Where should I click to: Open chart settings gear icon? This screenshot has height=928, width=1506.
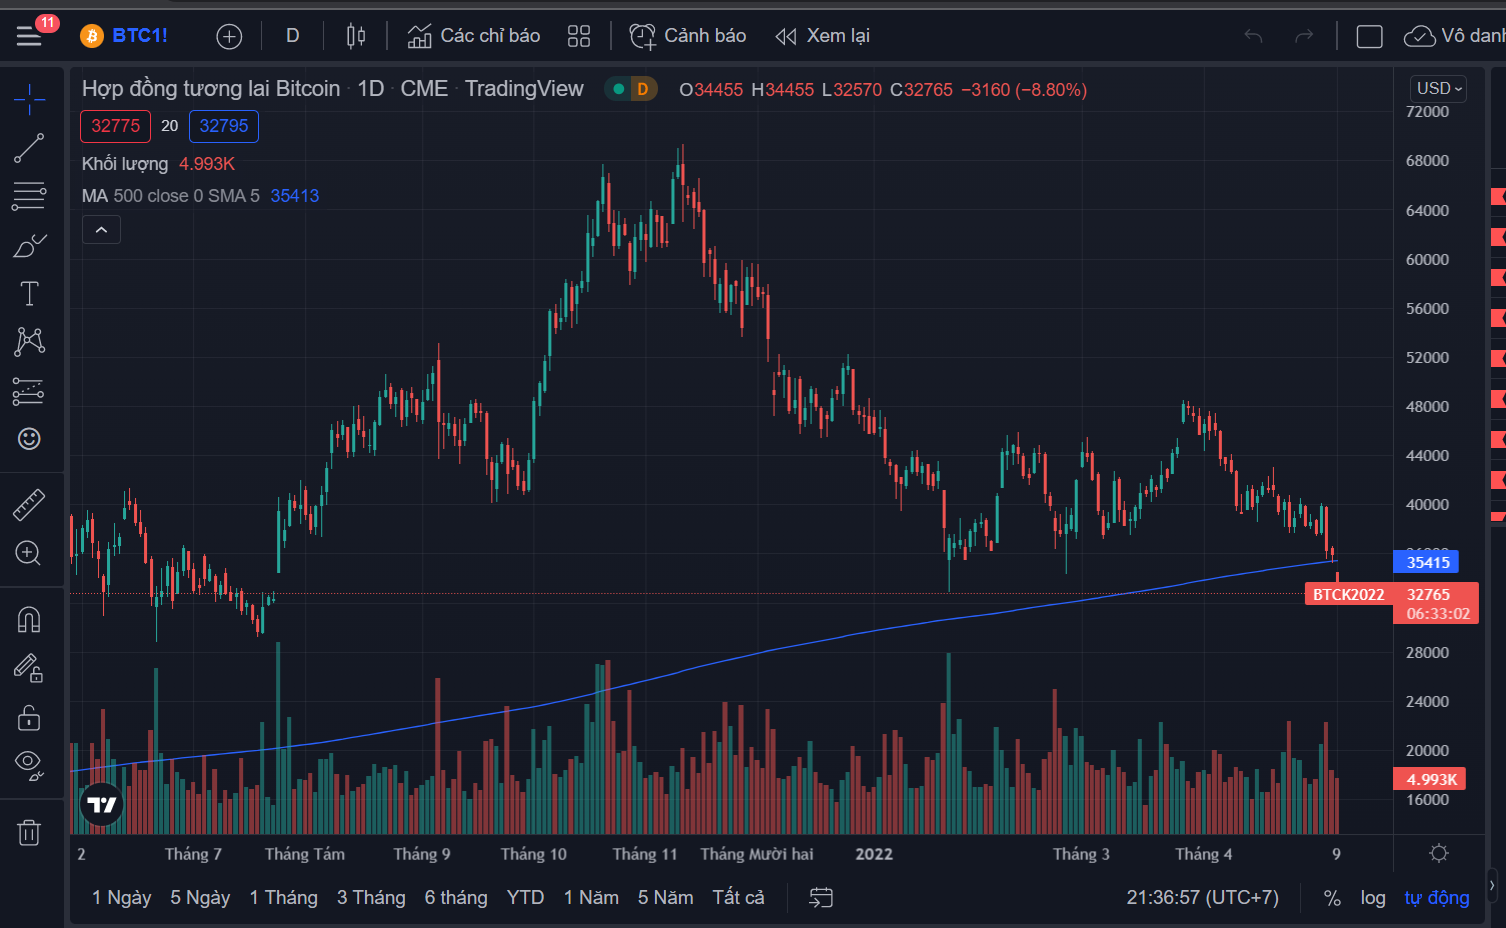[1439, 853]
